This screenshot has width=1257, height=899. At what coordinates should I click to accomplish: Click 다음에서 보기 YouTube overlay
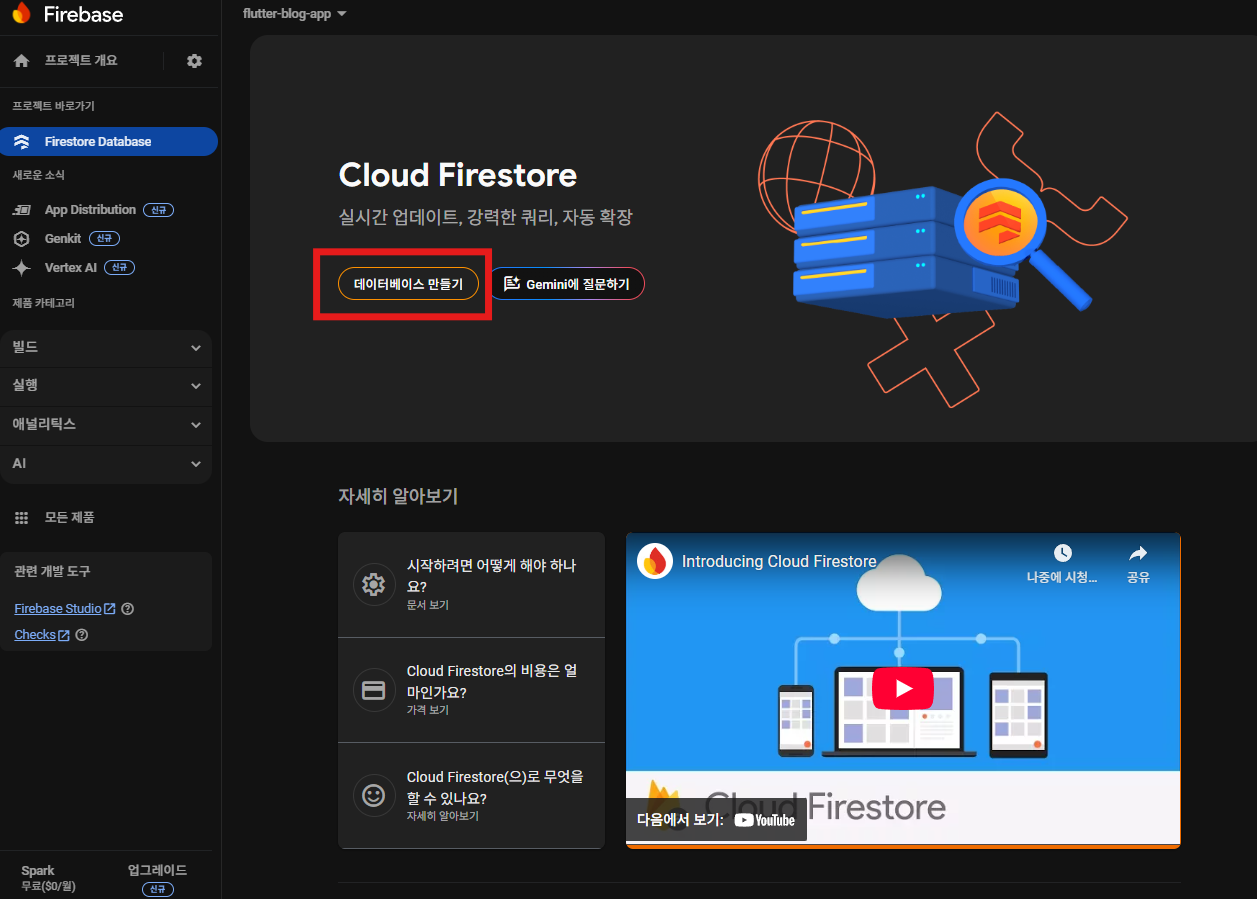coord(716,820)
